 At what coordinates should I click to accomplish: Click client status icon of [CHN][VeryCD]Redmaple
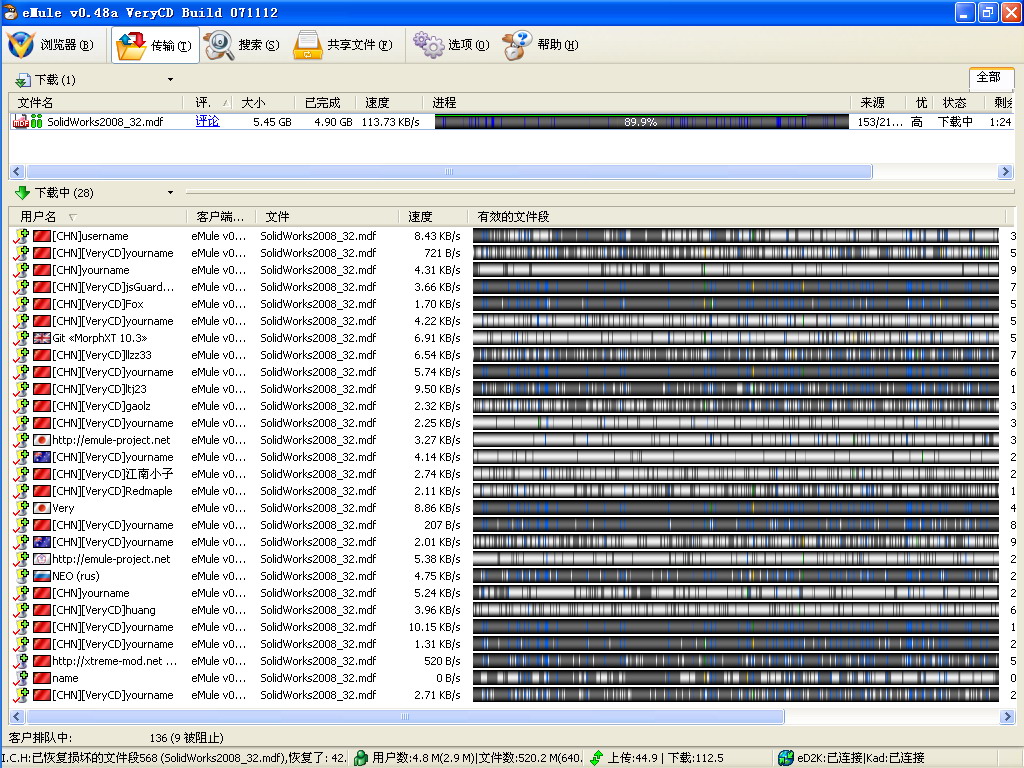click(22, 490)
